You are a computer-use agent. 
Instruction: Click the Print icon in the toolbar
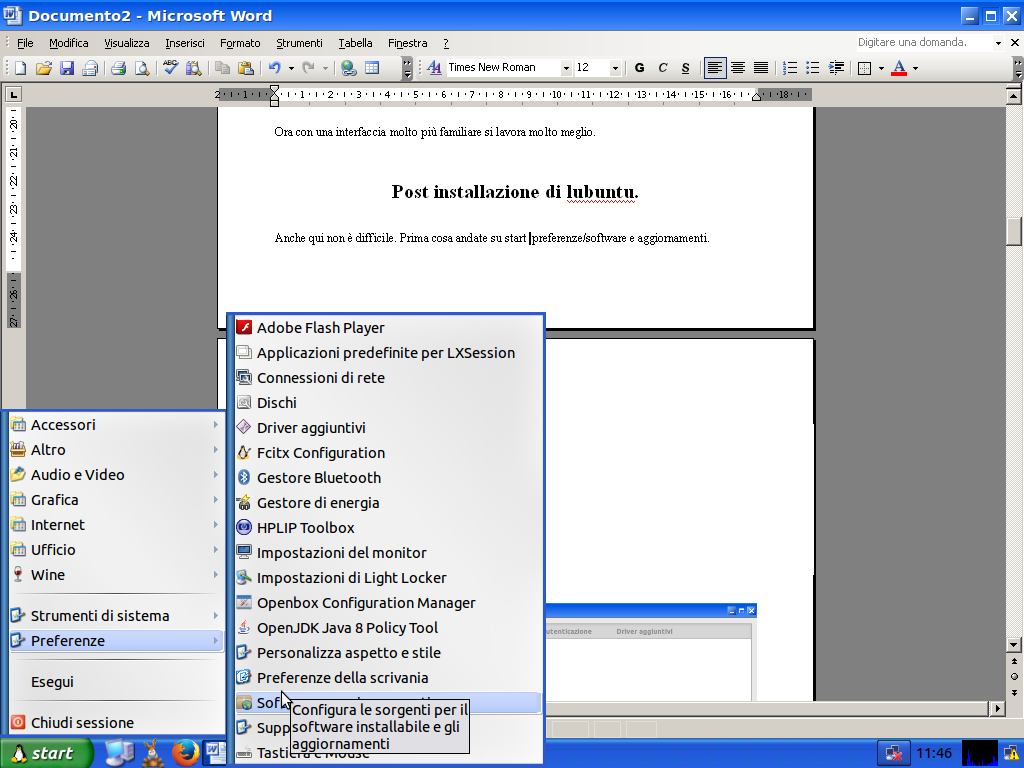118,68
